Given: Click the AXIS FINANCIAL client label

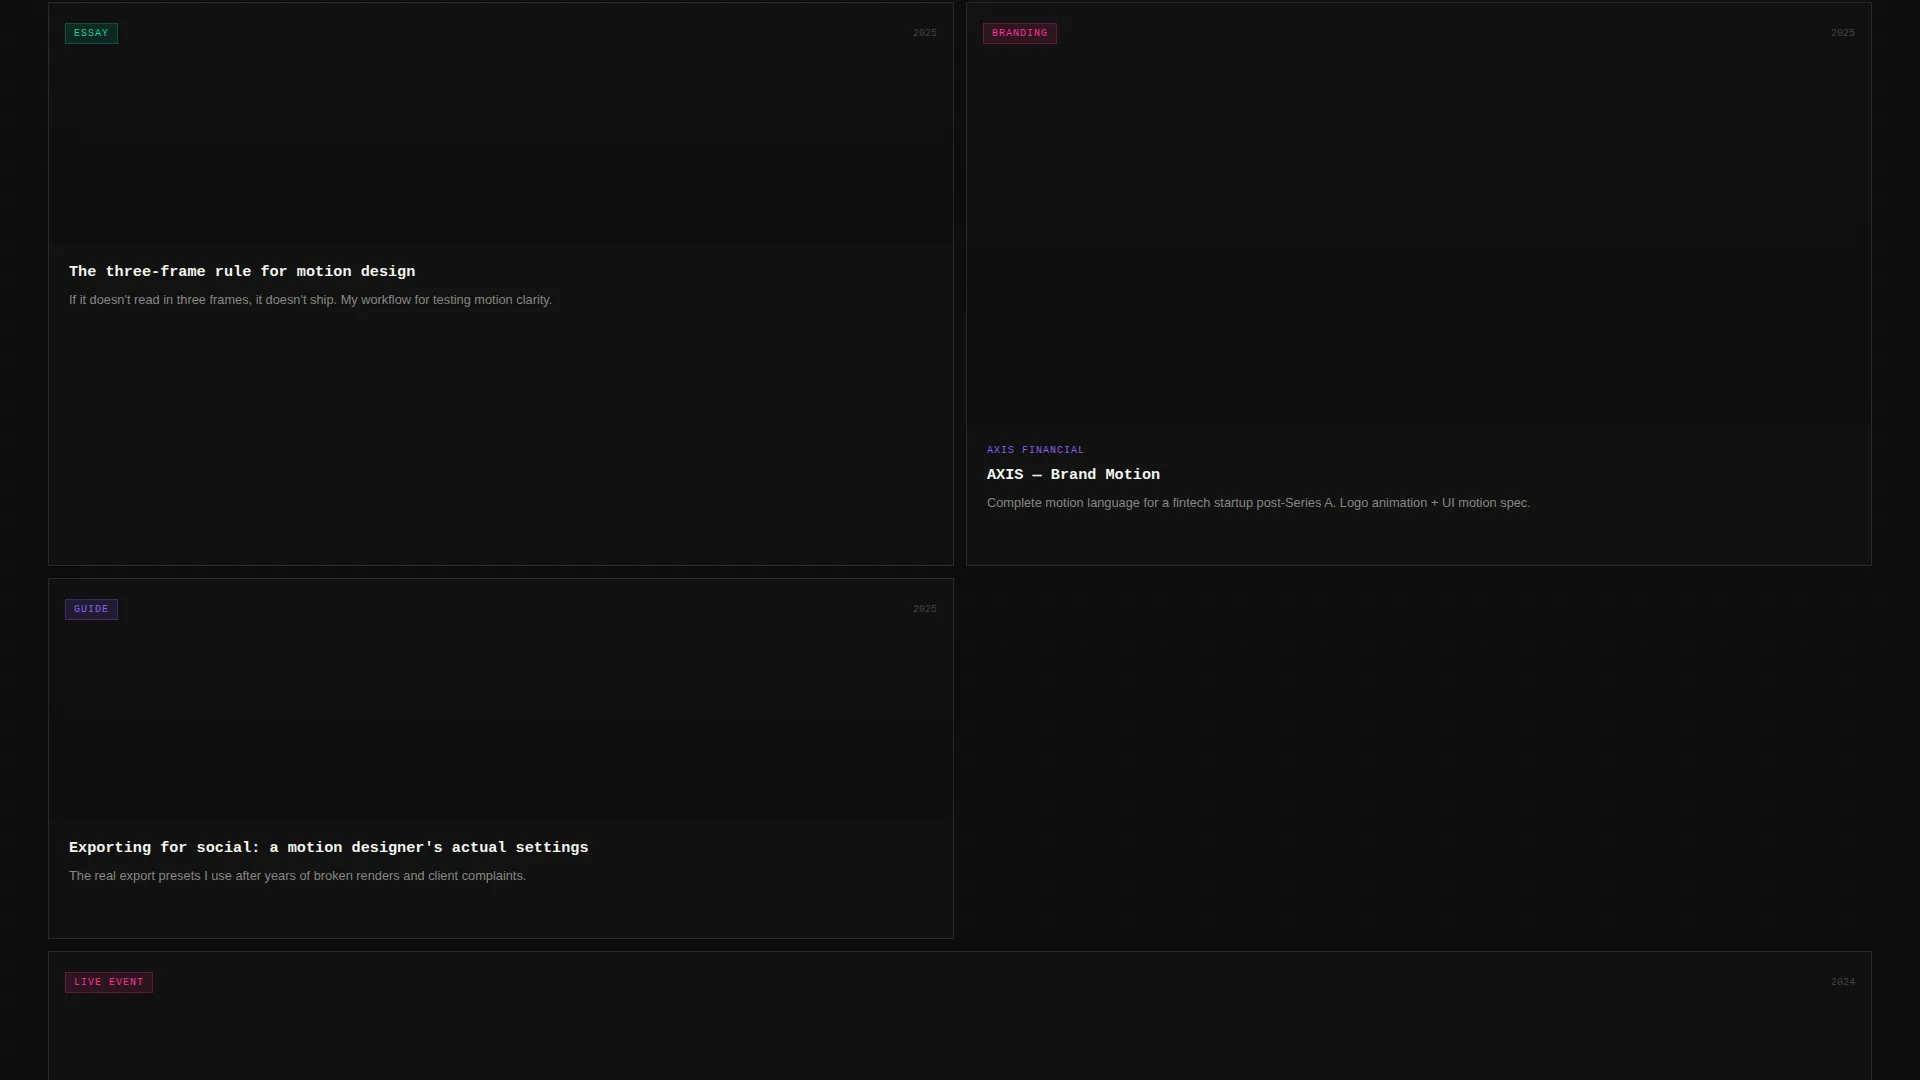Looking at the screenshot, I should point(1035,450).
